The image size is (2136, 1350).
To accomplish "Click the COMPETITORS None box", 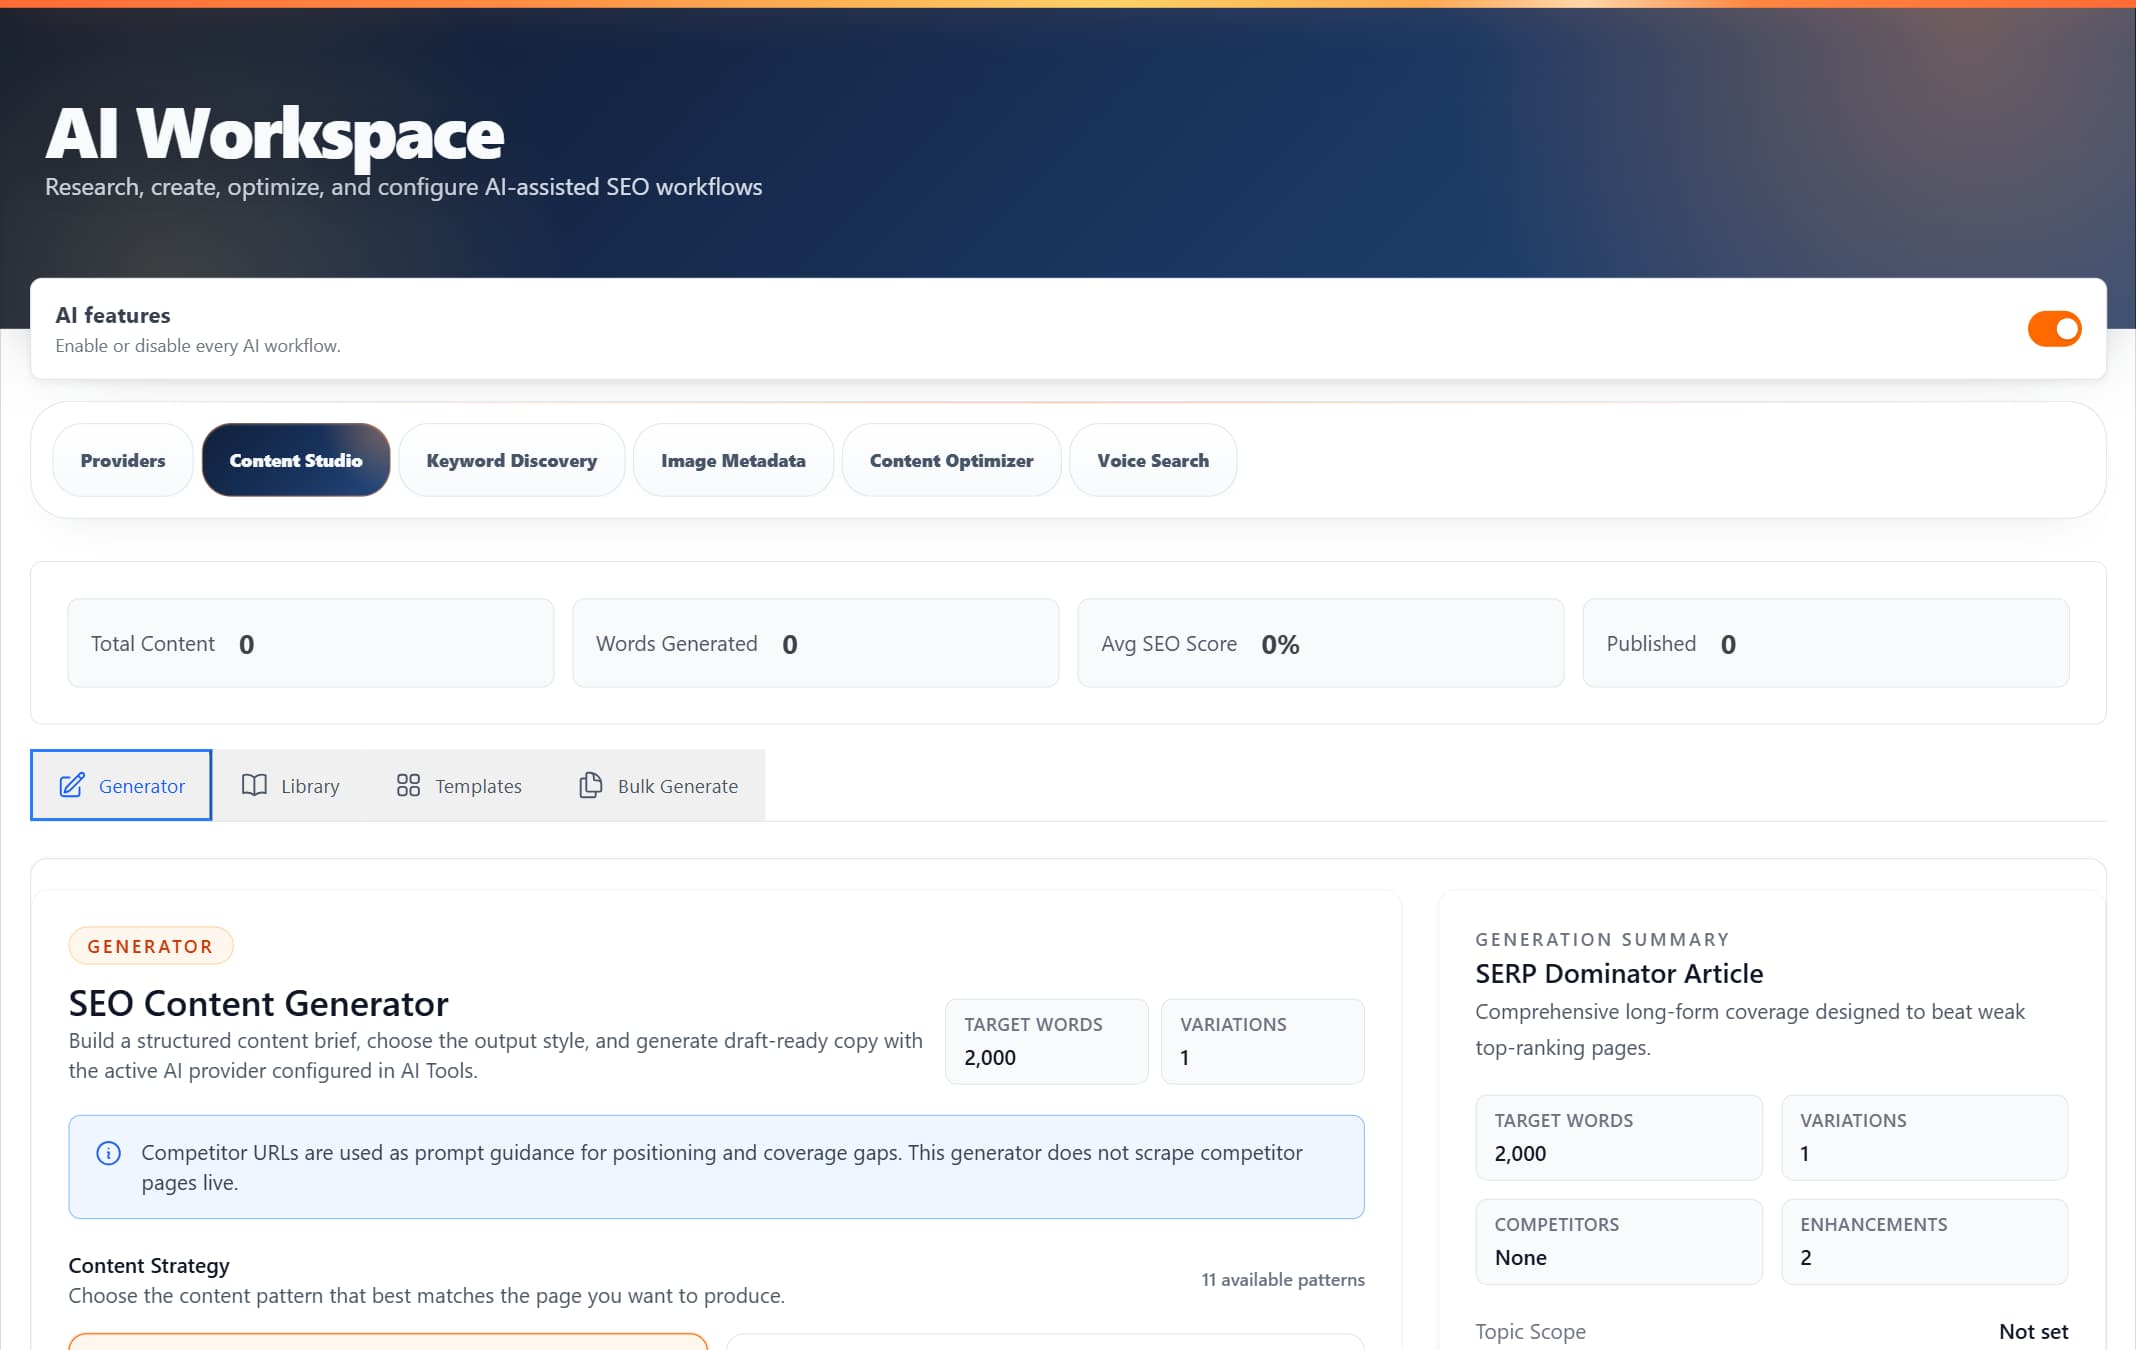I will 1619,1241.
